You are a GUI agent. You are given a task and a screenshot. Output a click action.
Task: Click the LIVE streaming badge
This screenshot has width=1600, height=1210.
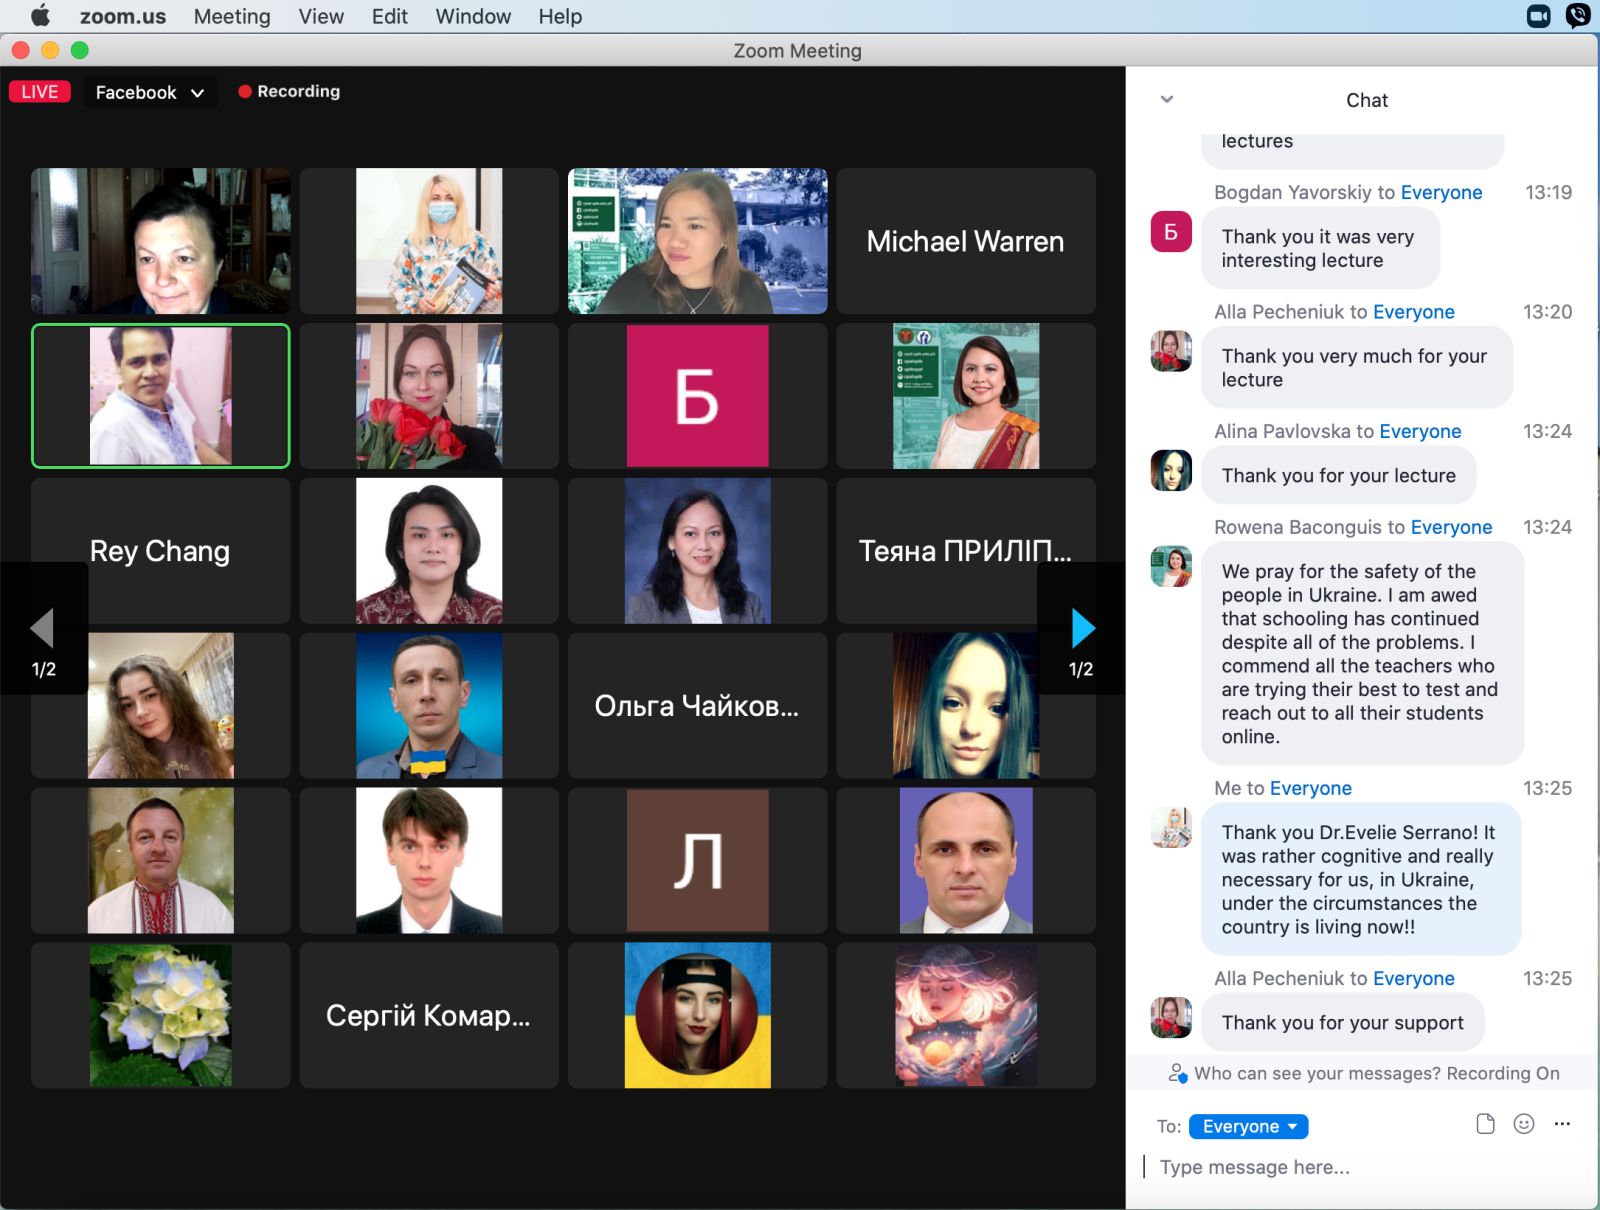coord(40,92)
